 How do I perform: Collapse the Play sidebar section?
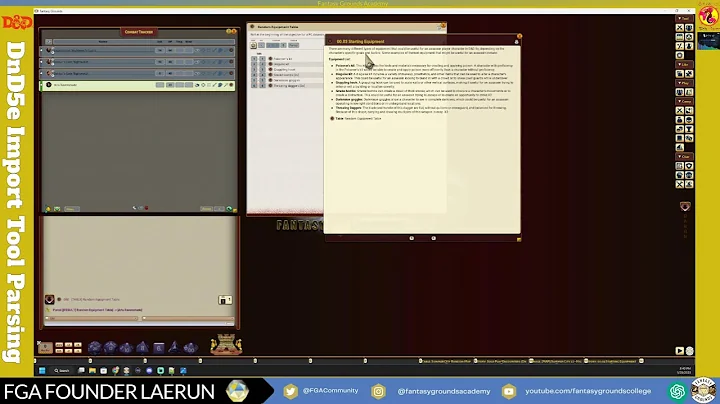(684, 83)
